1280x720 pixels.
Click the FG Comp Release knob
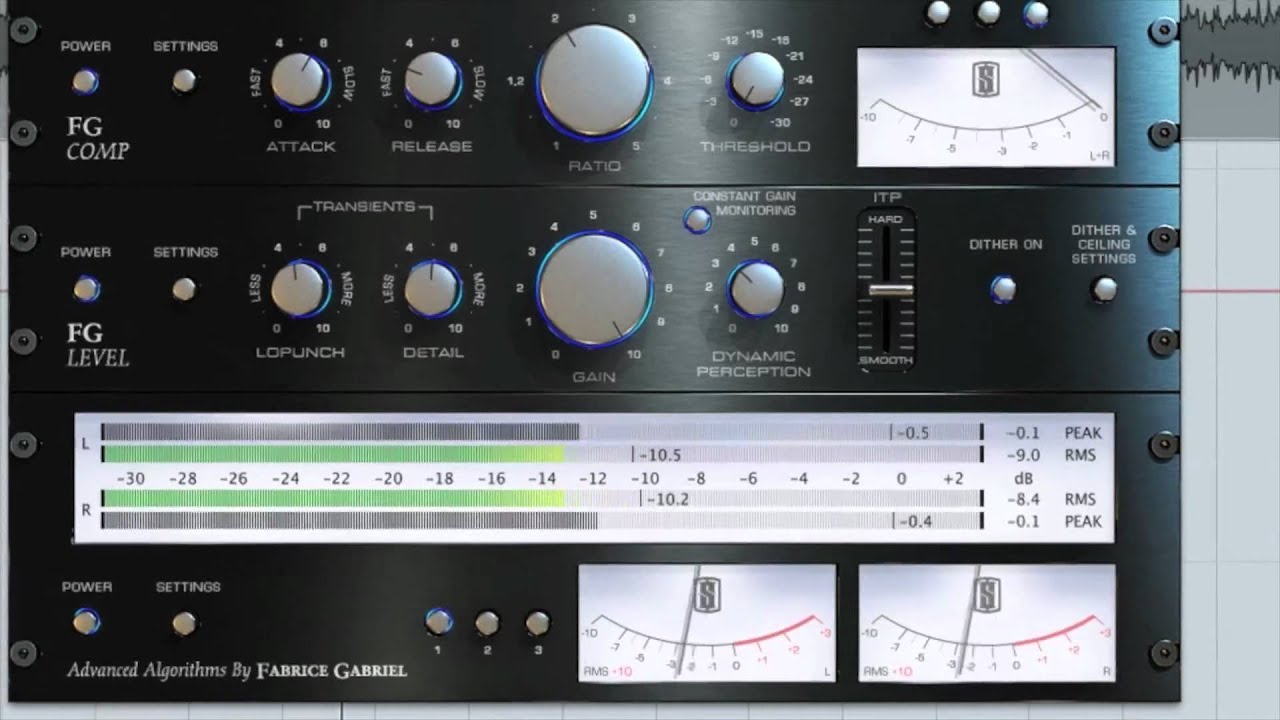coord(432,81)
